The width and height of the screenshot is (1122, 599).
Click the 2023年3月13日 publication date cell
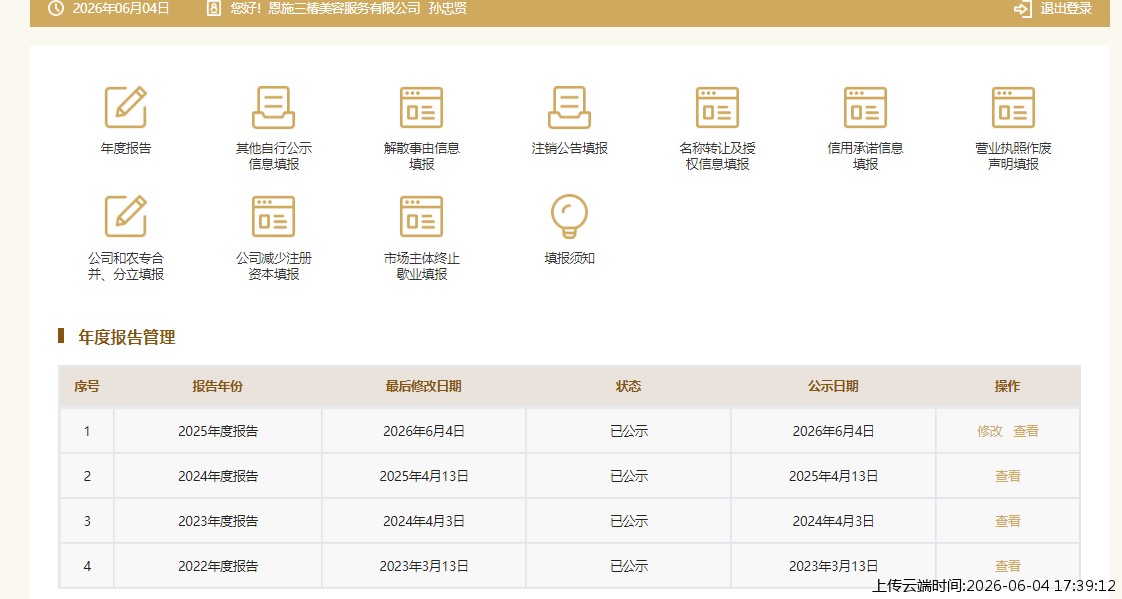click(833, 566)
